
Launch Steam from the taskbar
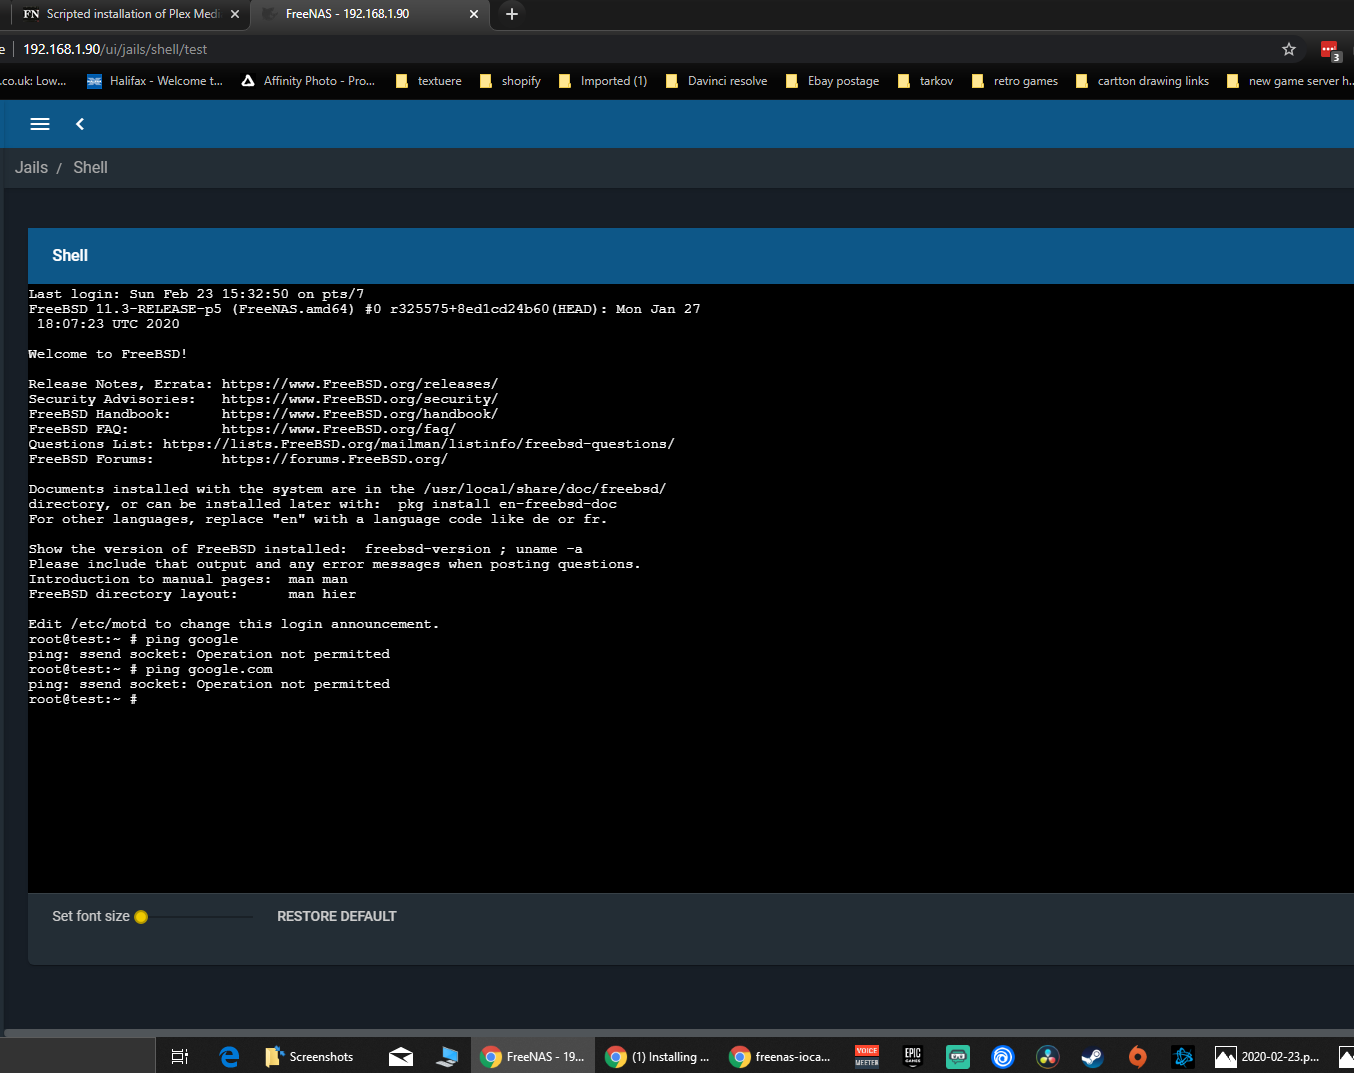[x=1092, y=1056]
